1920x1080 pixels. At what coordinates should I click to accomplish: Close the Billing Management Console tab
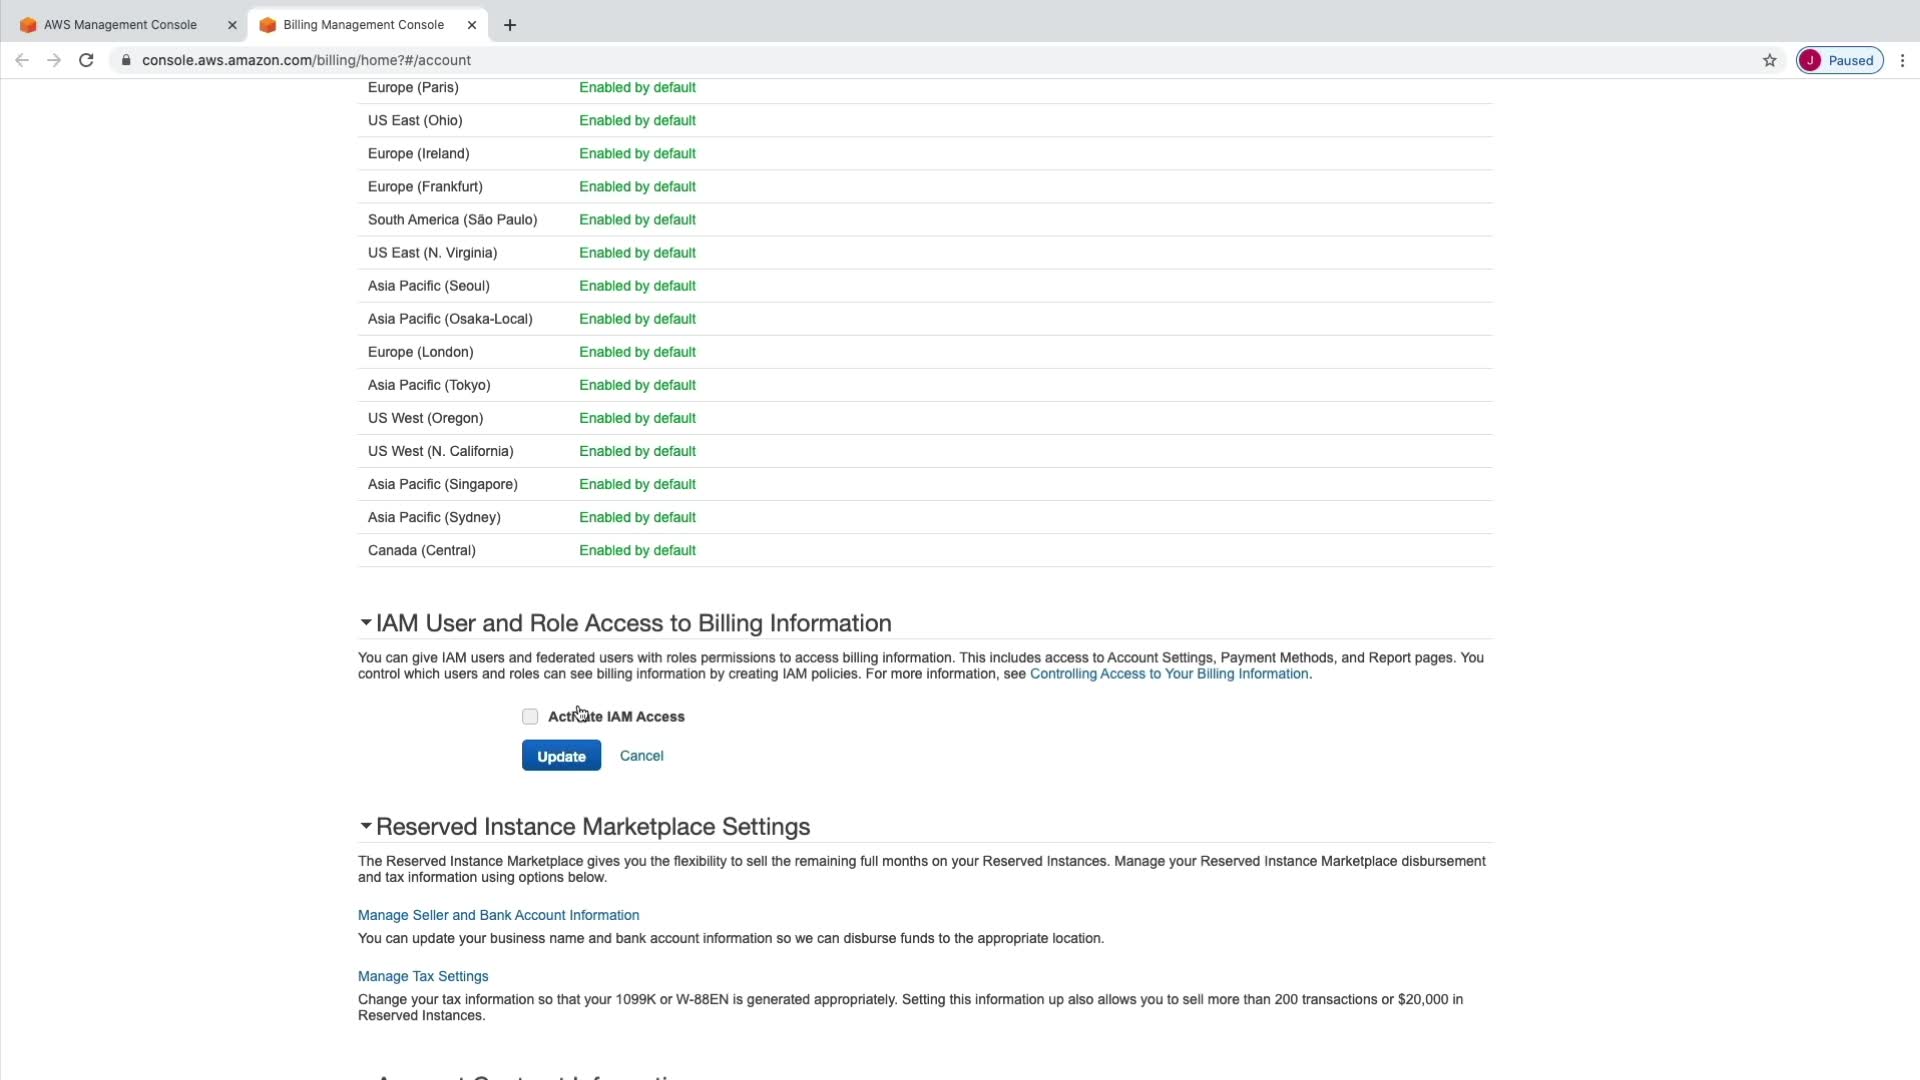pyautogui.click(x=472, y=25)
